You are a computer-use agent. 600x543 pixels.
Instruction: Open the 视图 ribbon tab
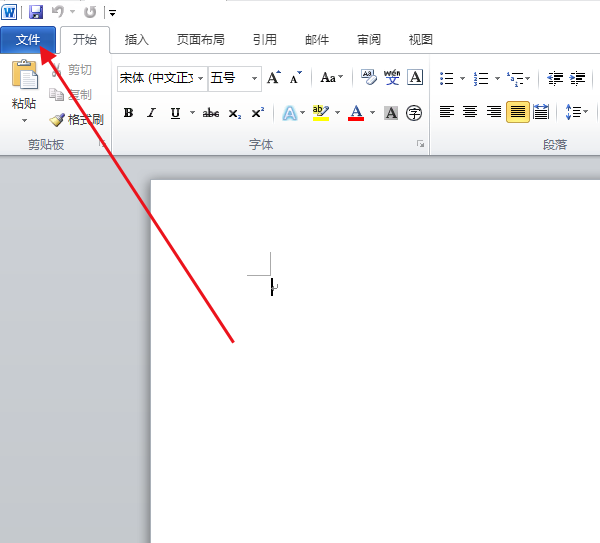click(x=421, y=40)
